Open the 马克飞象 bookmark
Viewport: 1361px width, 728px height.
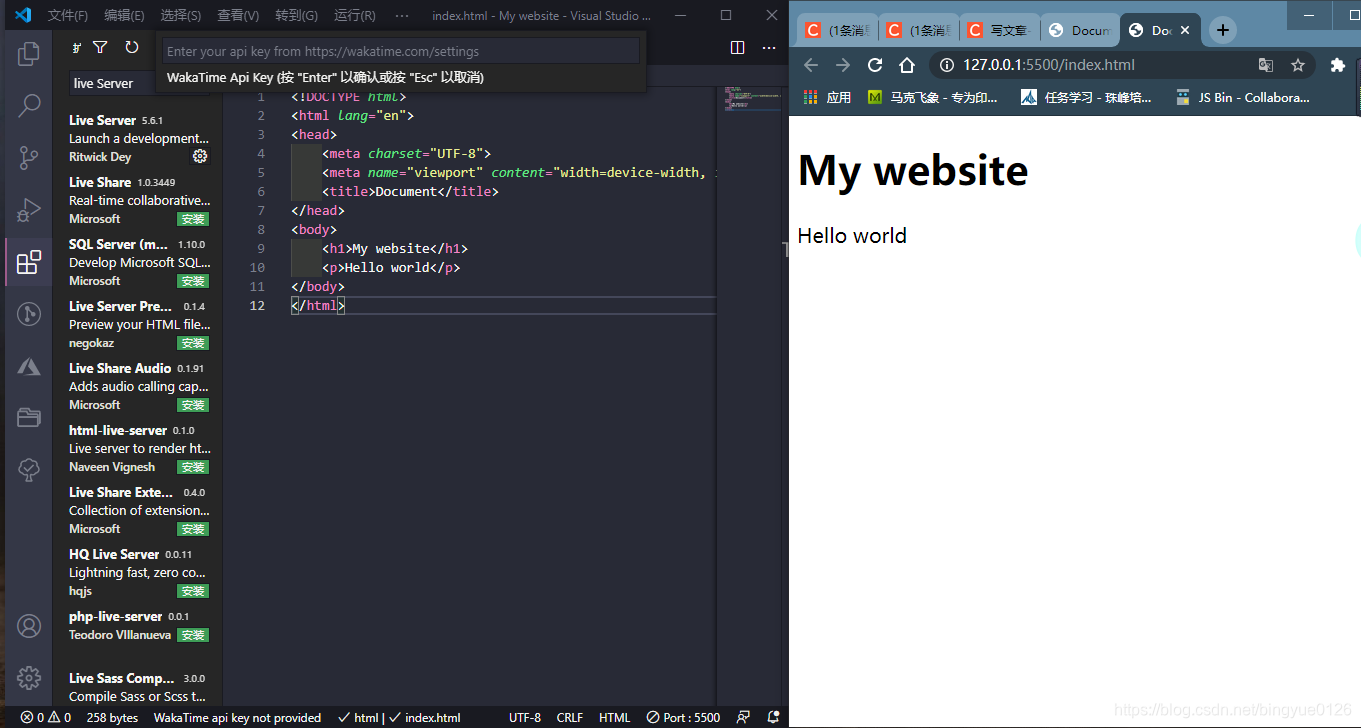click(933, 97)
